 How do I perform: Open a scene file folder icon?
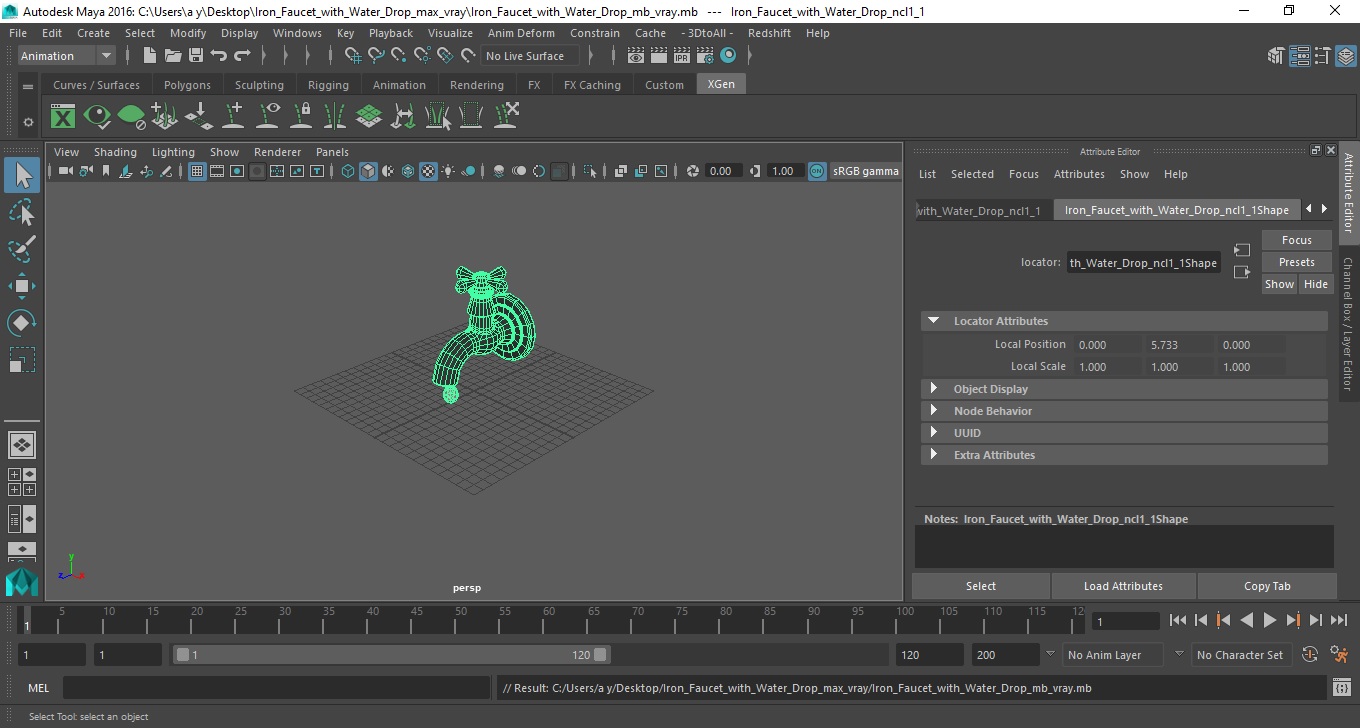173,56
